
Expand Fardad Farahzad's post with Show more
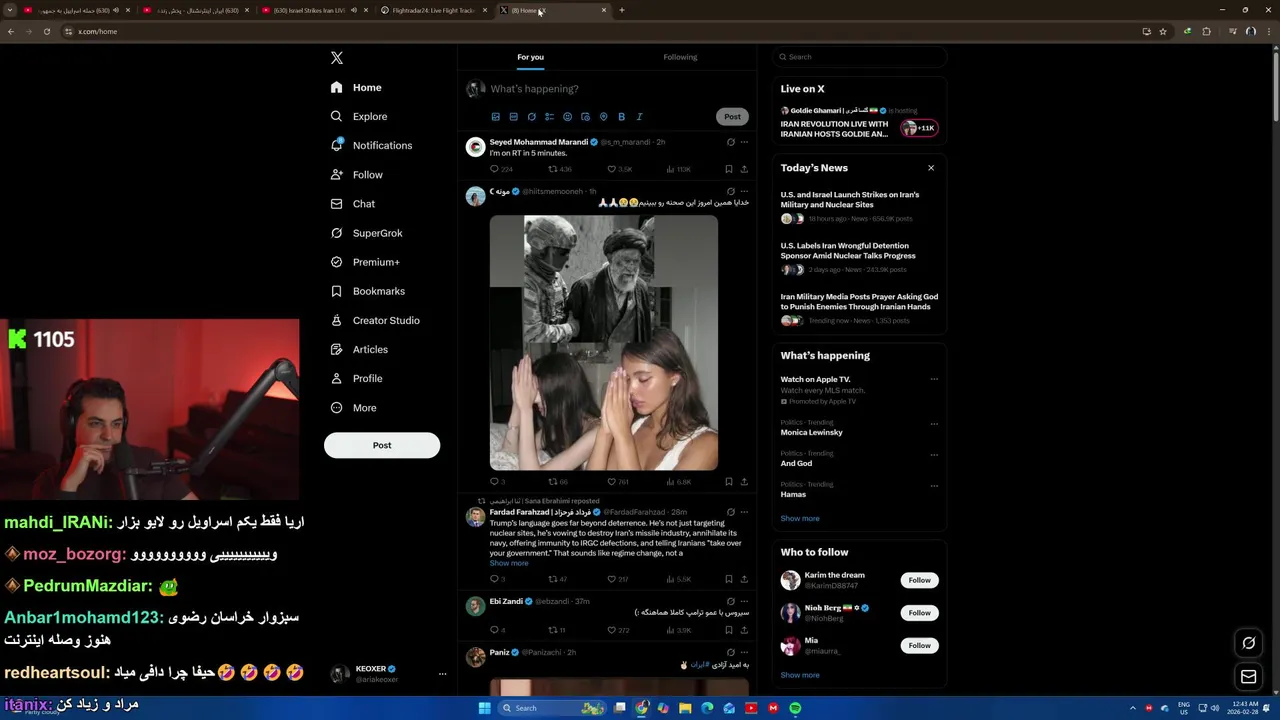(x=509, y=563)
